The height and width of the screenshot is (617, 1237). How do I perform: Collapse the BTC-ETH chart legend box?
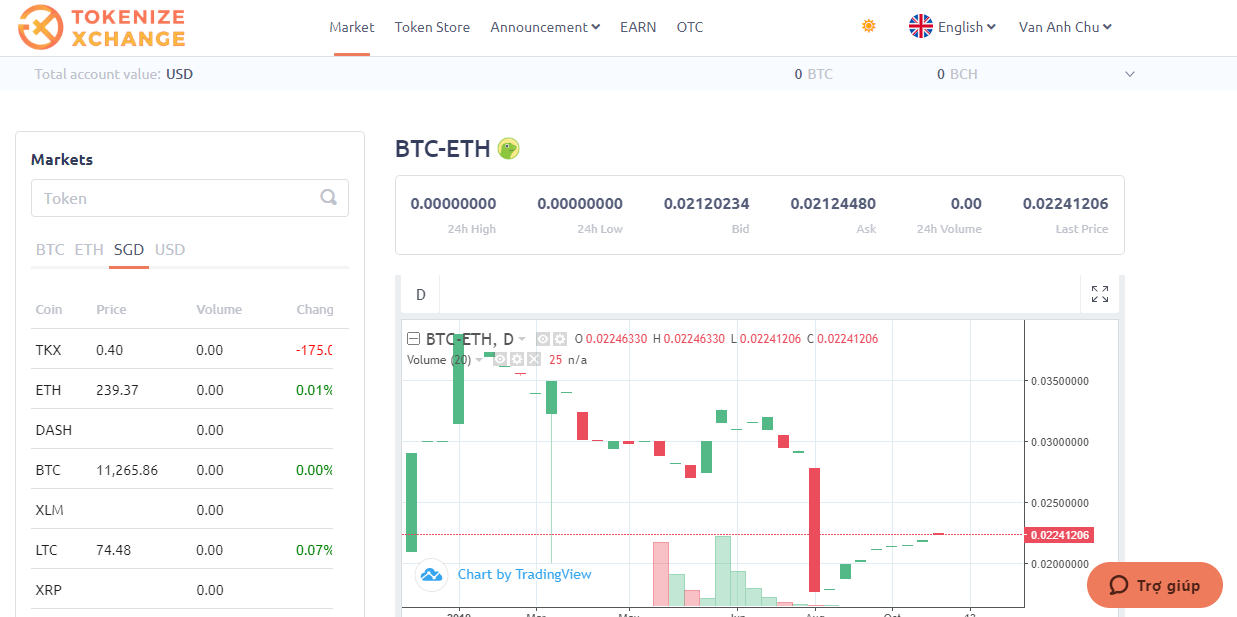413,339
